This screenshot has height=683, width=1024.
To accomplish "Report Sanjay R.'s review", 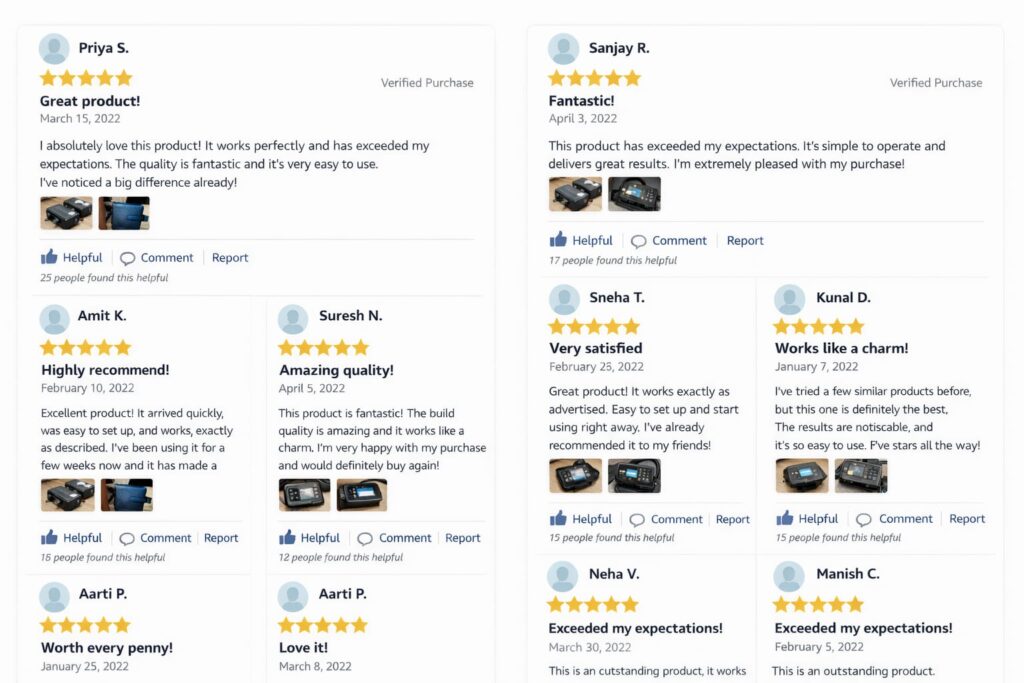I will click(x=745, y=240).
